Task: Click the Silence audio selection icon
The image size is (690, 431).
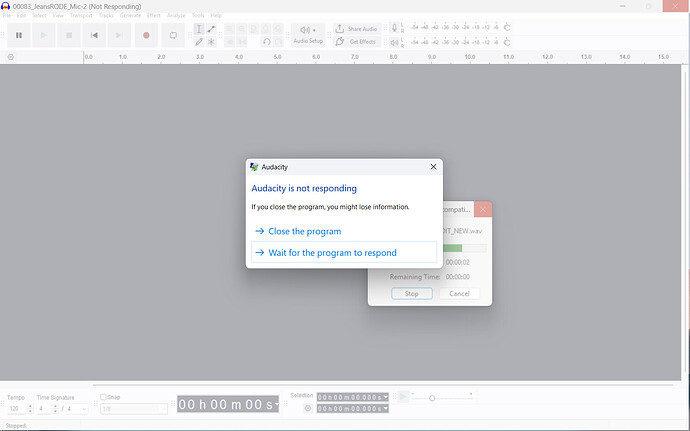Action: pos(242,42)
